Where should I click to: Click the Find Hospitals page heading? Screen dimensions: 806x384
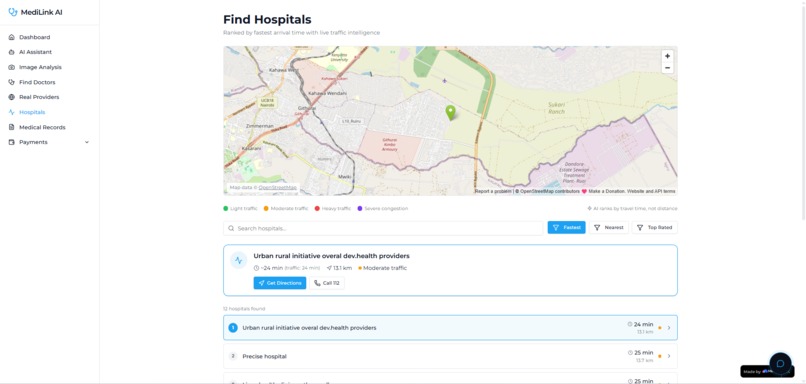click(267, 20)
